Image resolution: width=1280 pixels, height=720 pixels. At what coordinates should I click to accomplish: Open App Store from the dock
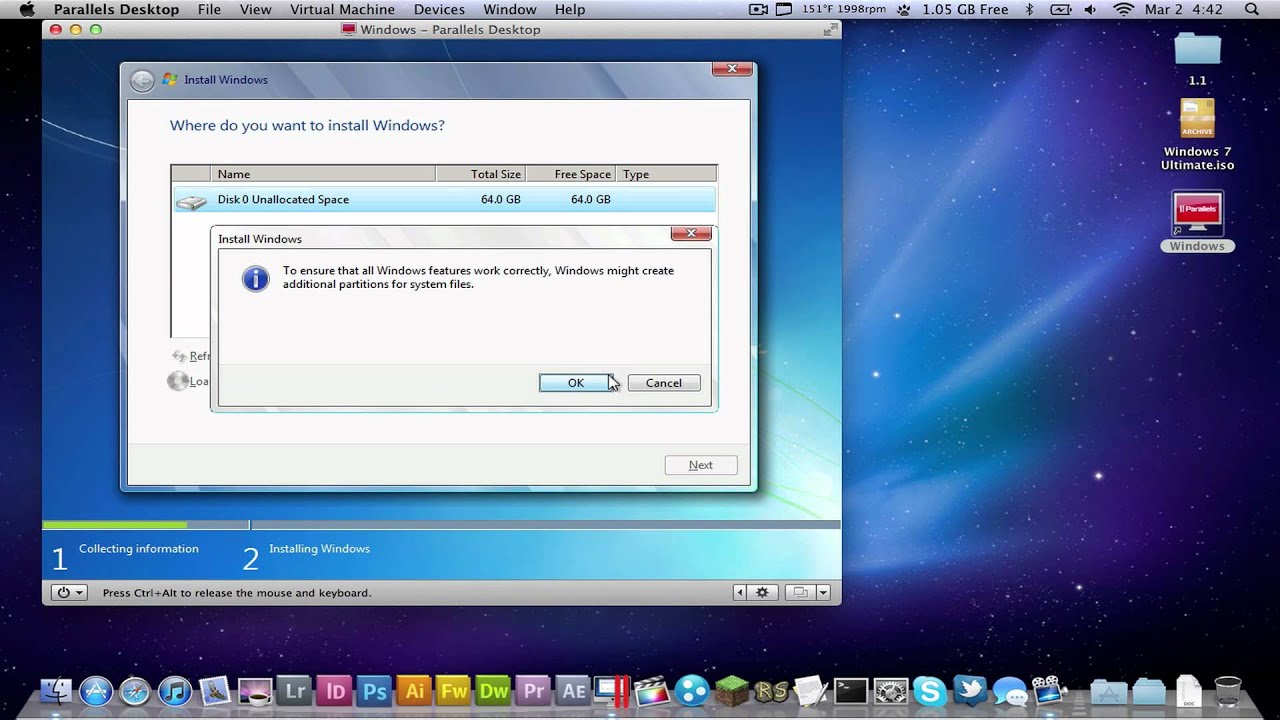point(97,691)
